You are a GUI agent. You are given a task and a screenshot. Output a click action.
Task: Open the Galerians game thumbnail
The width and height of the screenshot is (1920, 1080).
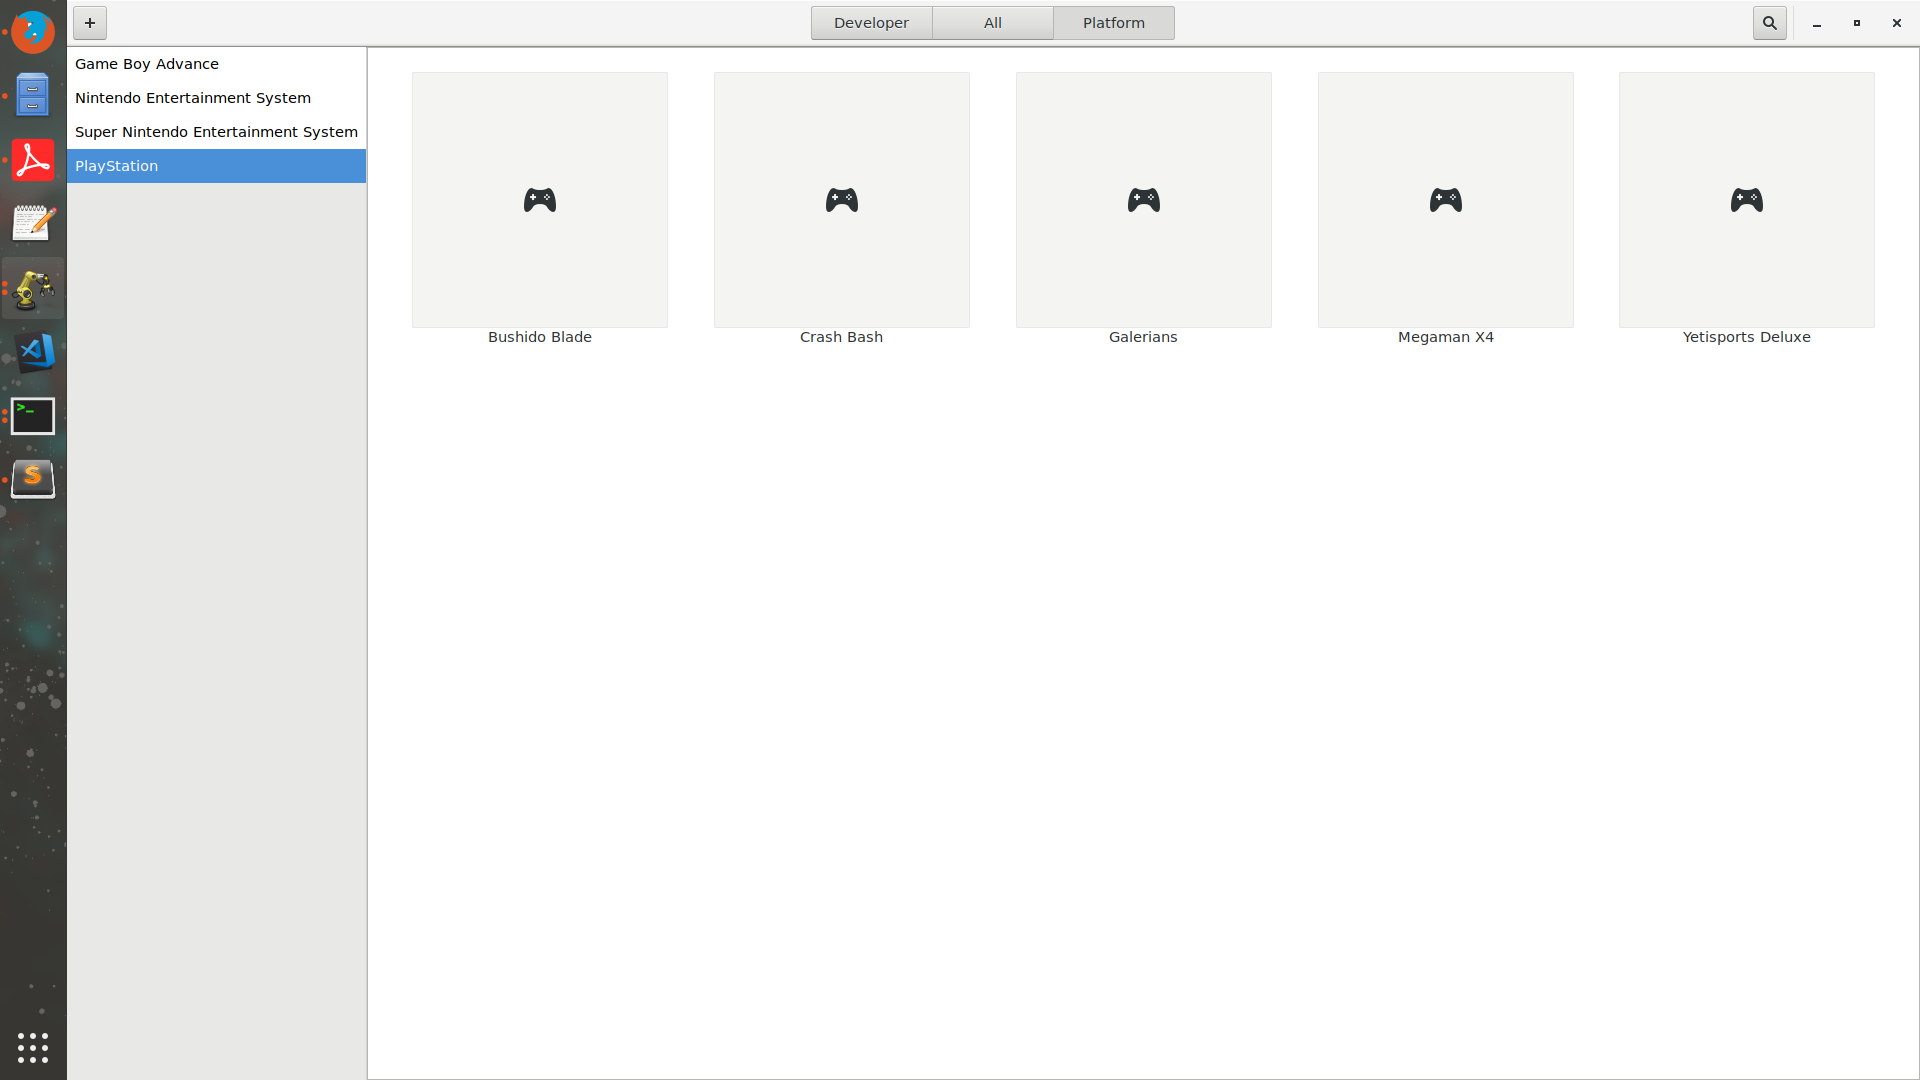pyautogui.click(x=1144, y=200)
